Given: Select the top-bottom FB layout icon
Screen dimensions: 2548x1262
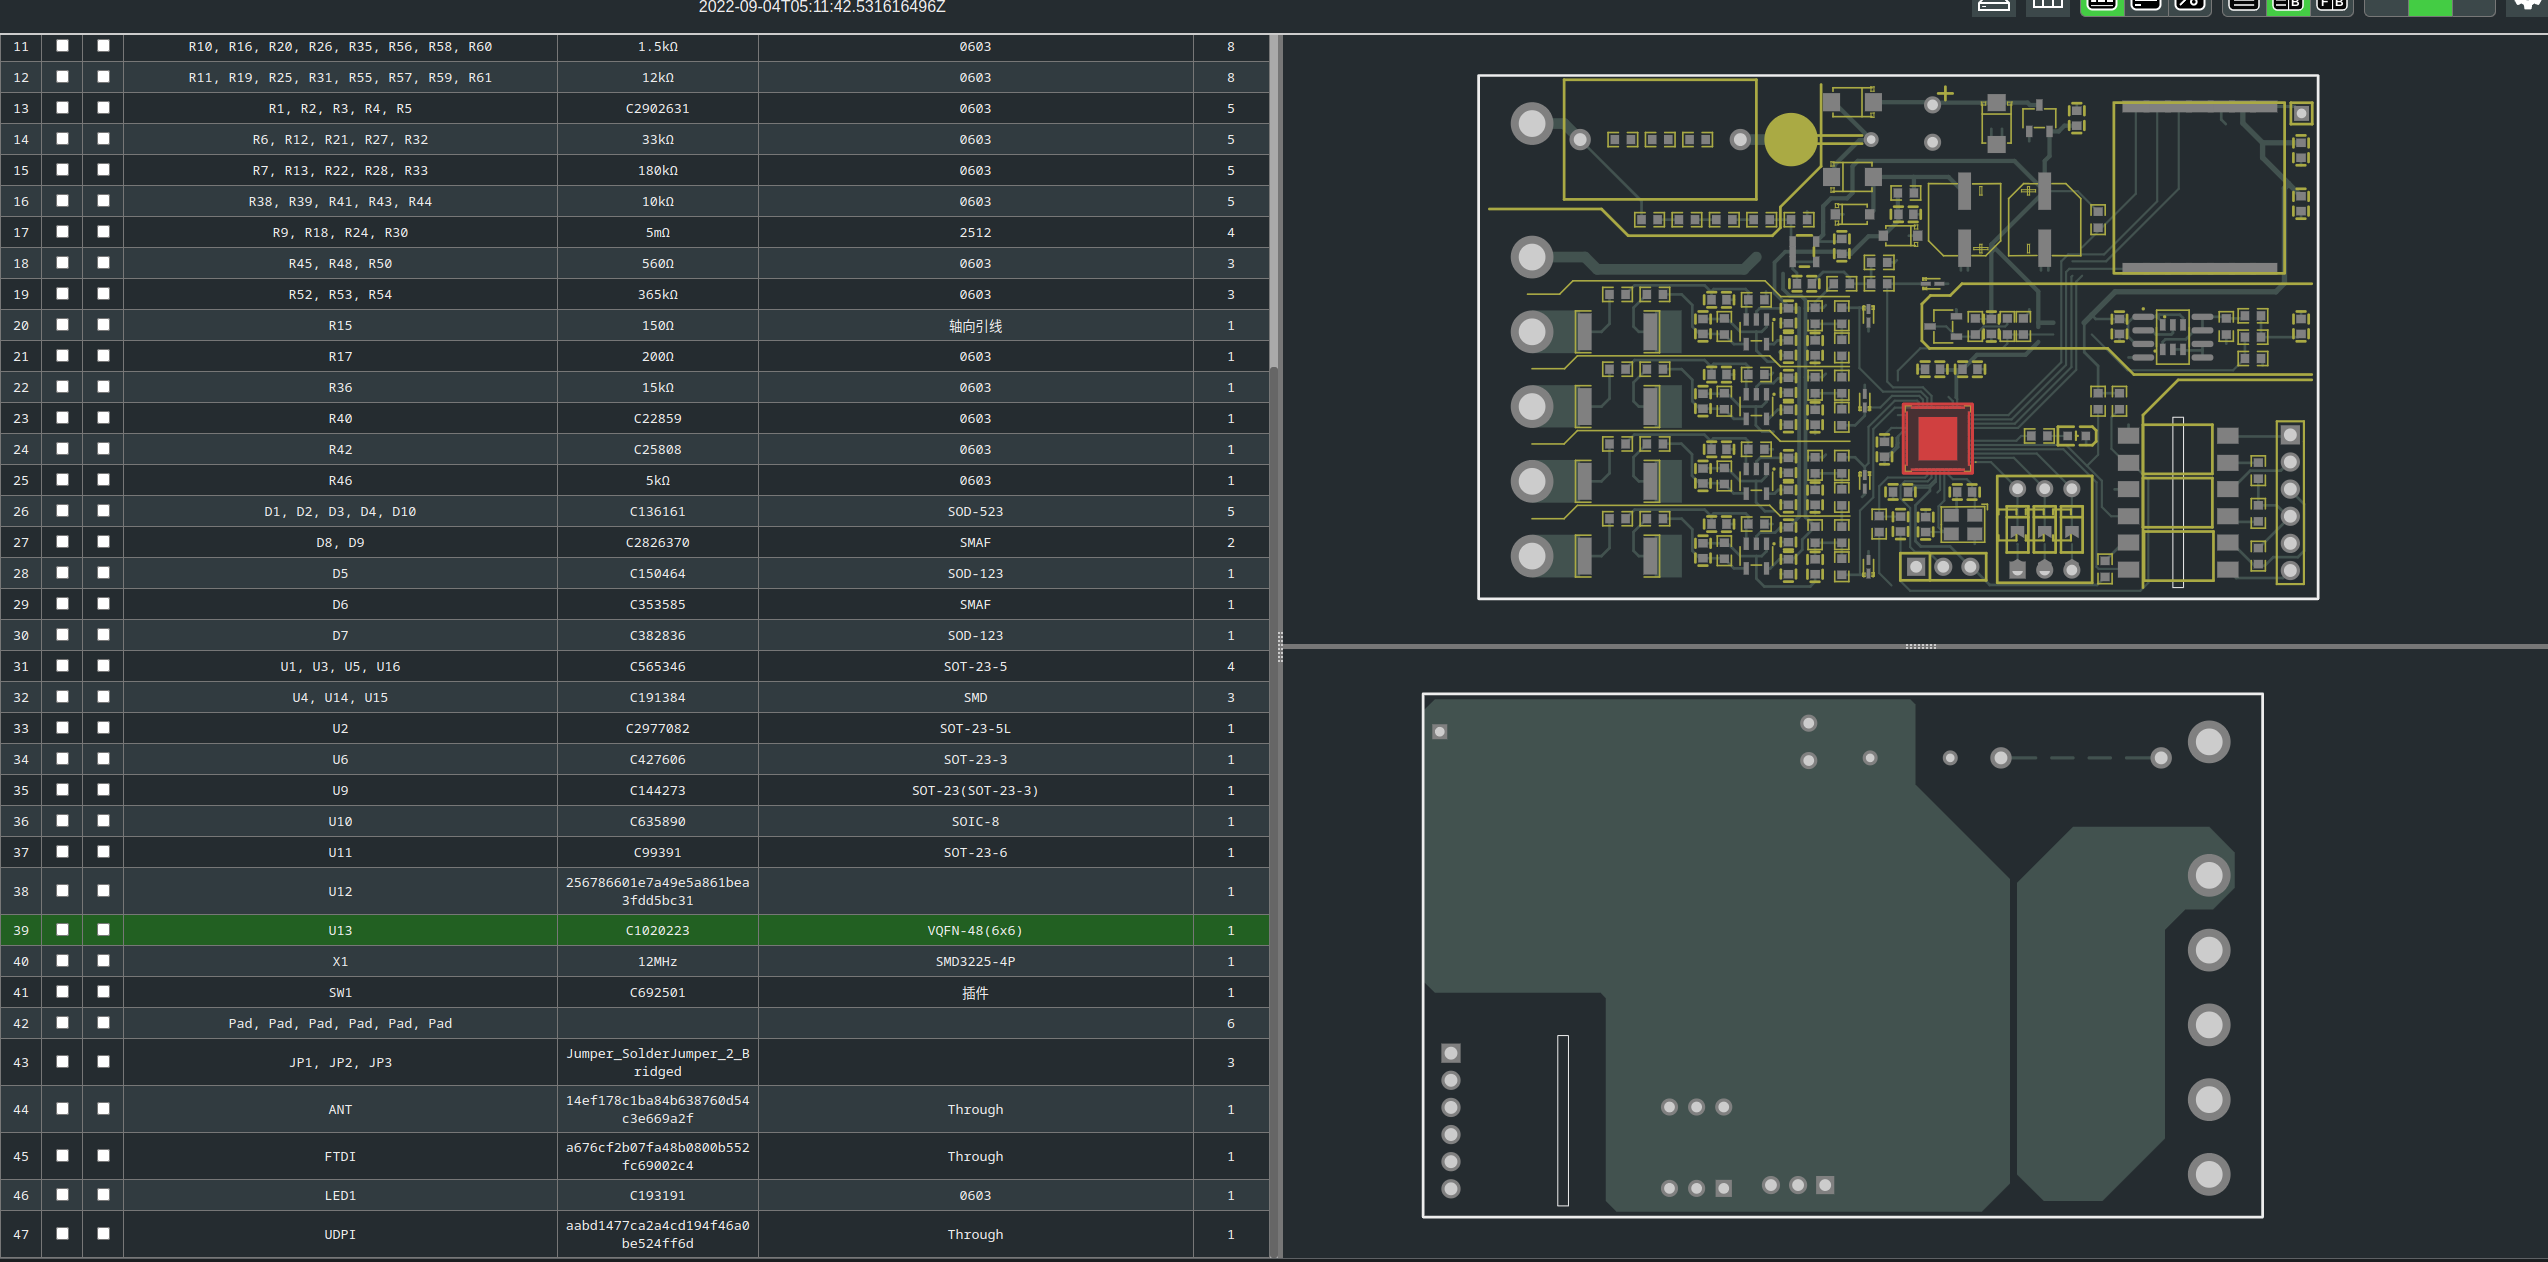Looking at the screenshot, I should (x=2331, y=6).
